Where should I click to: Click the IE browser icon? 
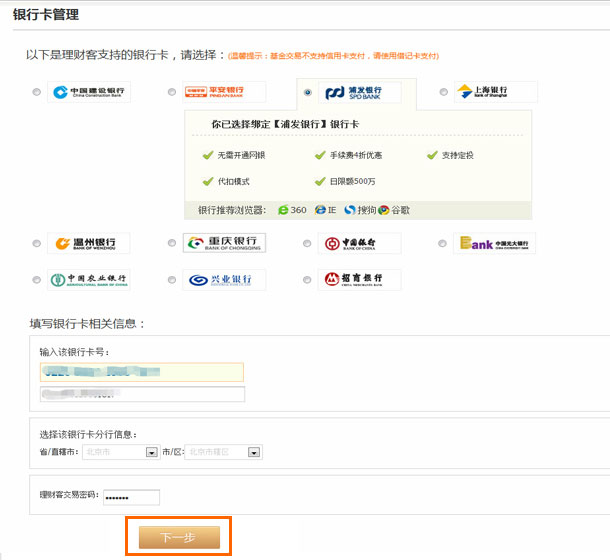tap(320, 210)
